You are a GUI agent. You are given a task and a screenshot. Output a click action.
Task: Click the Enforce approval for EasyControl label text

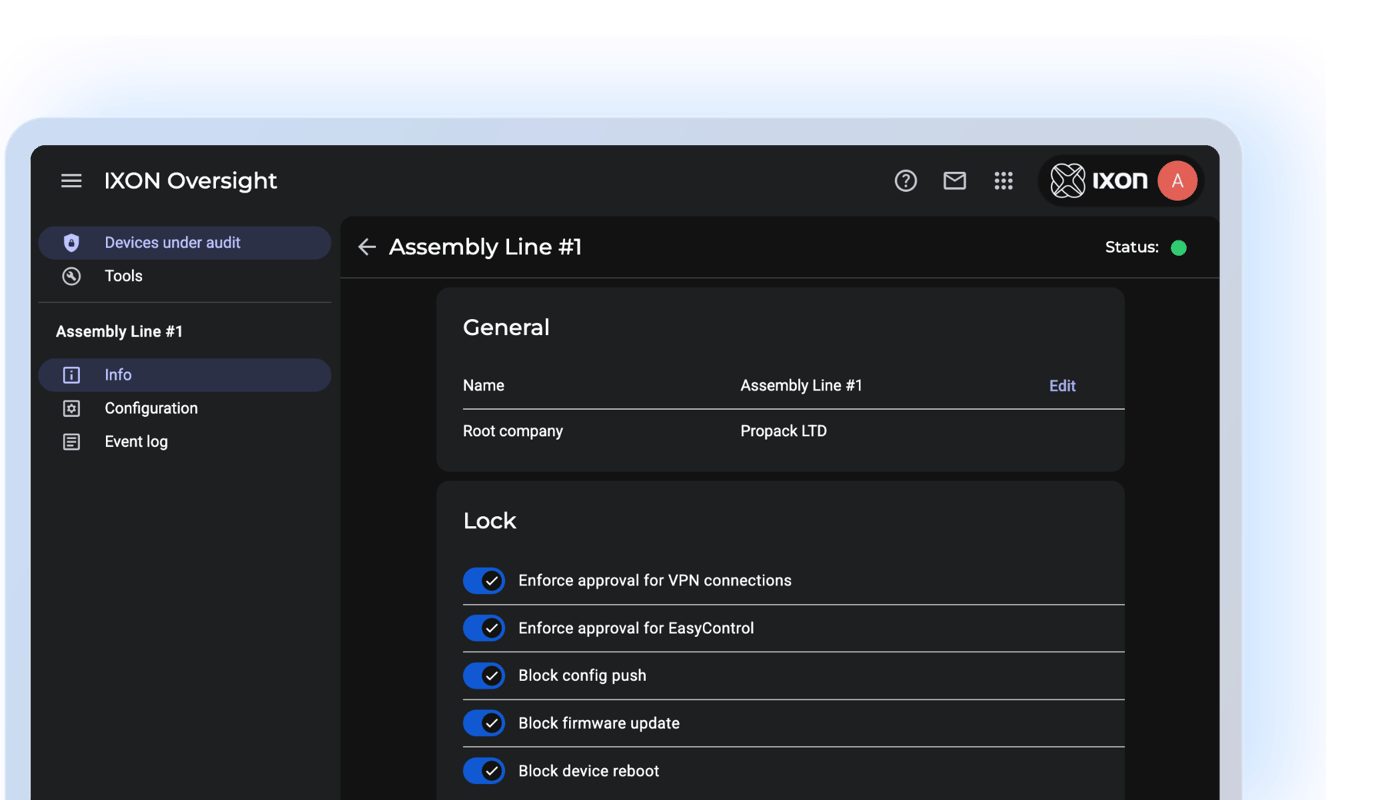tap(636, 628)
